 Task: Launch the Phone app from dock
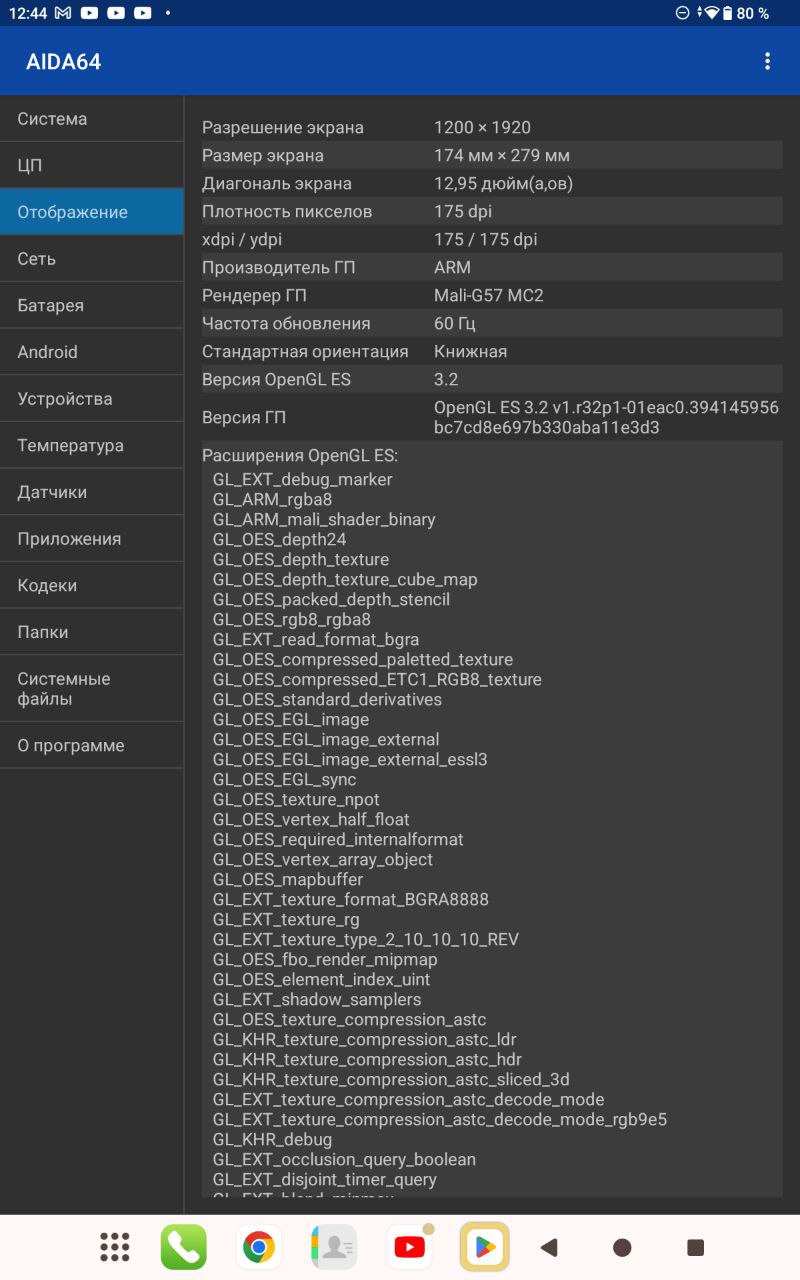point(184,1247)
